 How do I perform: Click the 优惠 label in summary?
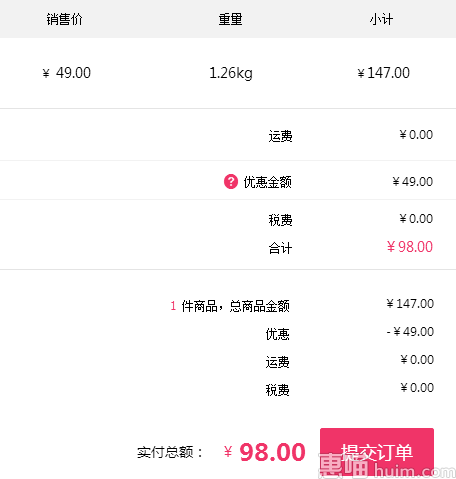point(277,334)
